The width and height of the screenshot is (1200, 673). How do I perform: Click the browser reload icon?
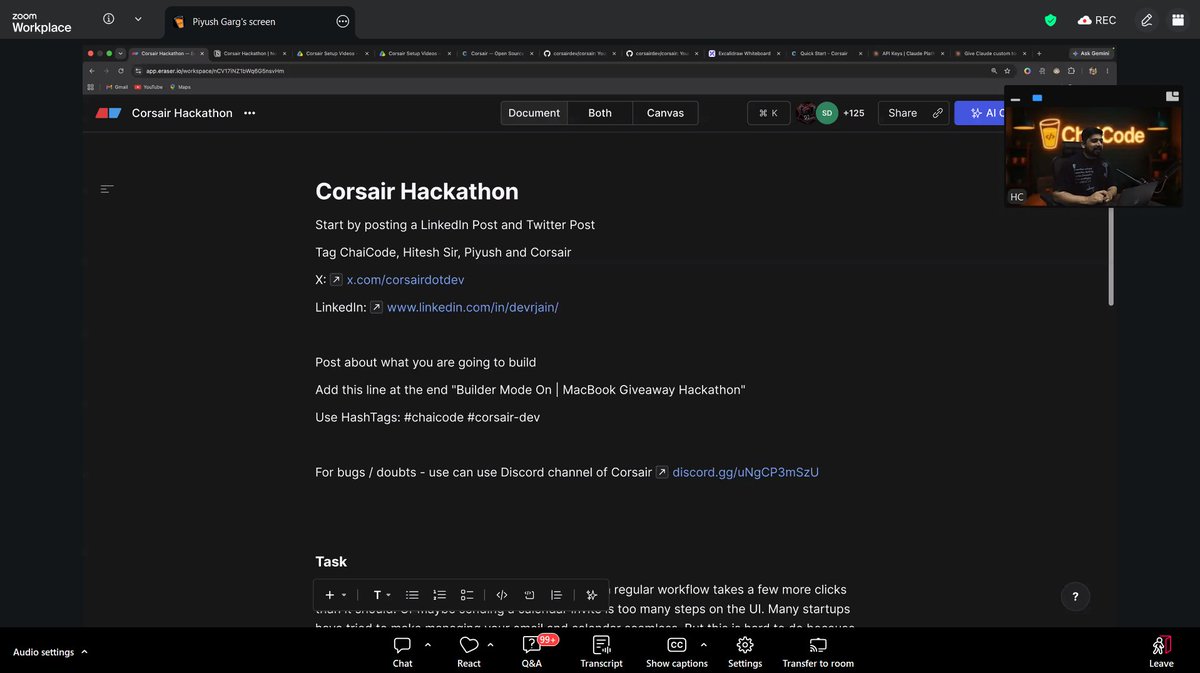pos(121,71)
